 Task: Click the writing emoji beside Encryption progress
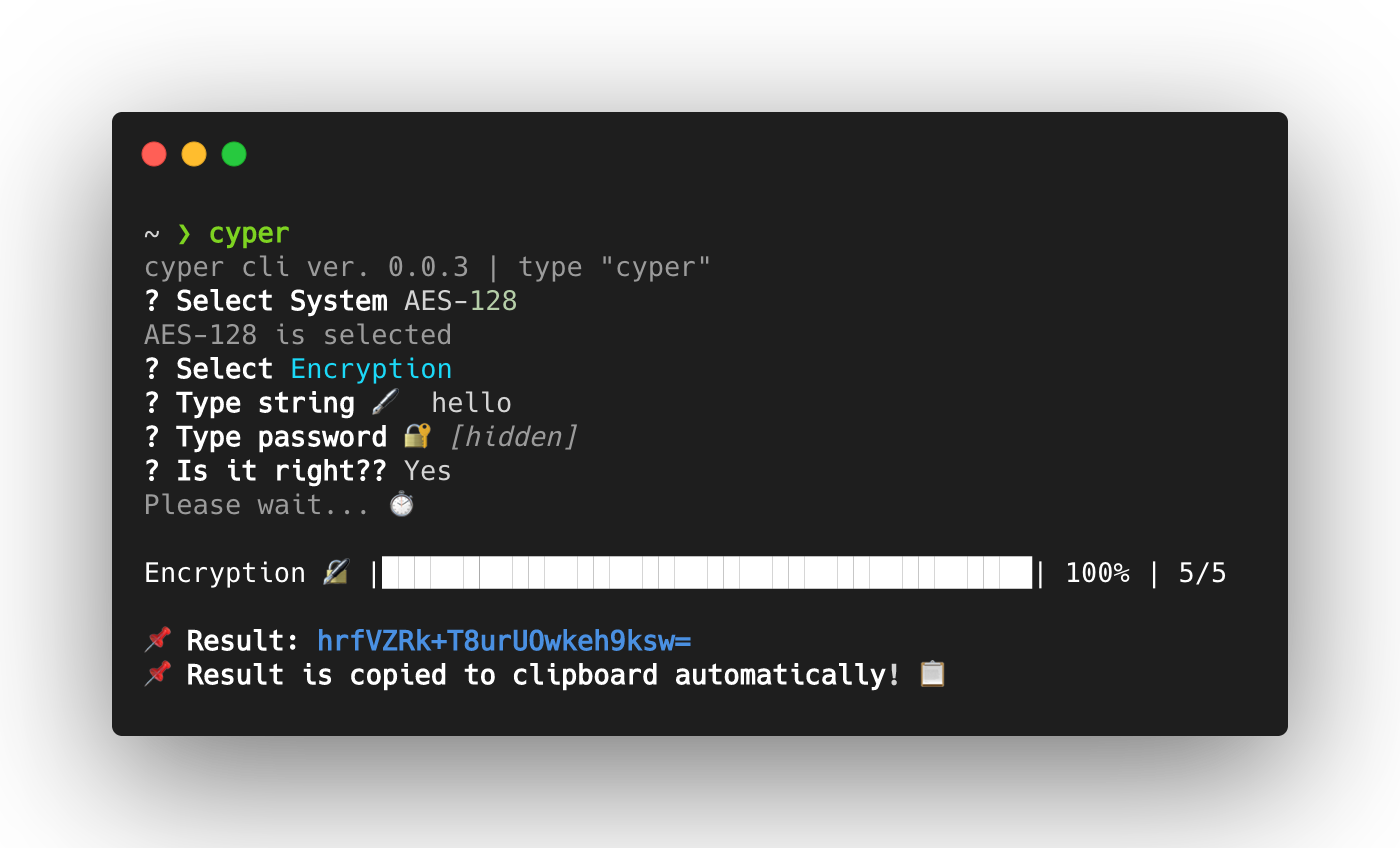[x=336, y=572]
